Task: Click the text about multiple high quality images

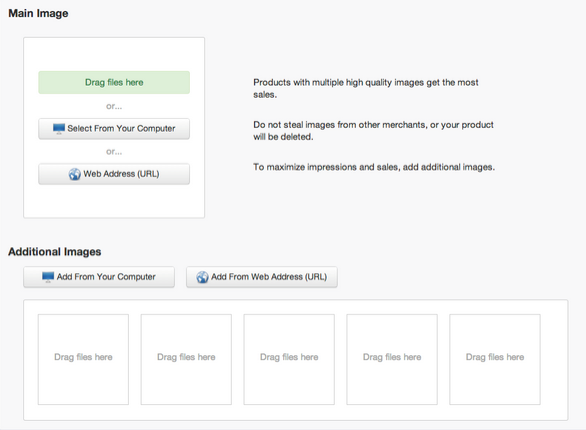Action: (366, 88)
